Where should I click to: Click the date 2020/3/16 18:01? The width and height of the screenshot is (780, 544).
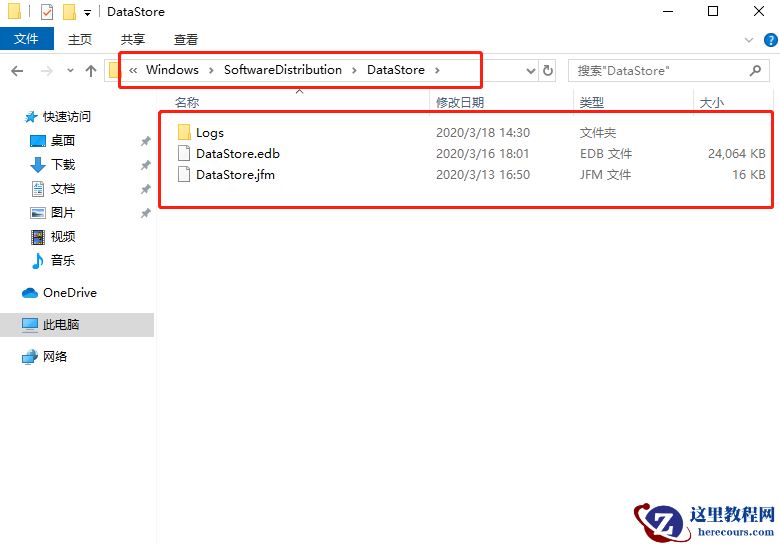point(483,154)
